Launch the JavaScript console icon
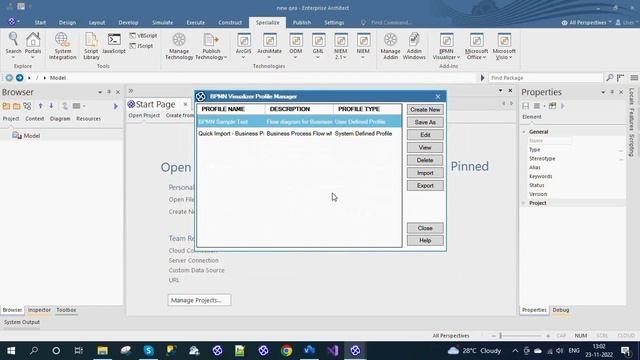640x360 pixels. click(113, 43)
